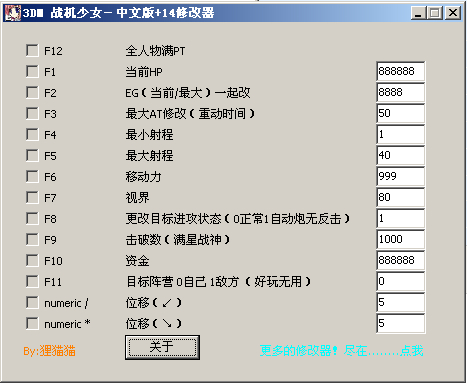
Task: Click the 击破数（满星战神）label
Action: [178, 240]
